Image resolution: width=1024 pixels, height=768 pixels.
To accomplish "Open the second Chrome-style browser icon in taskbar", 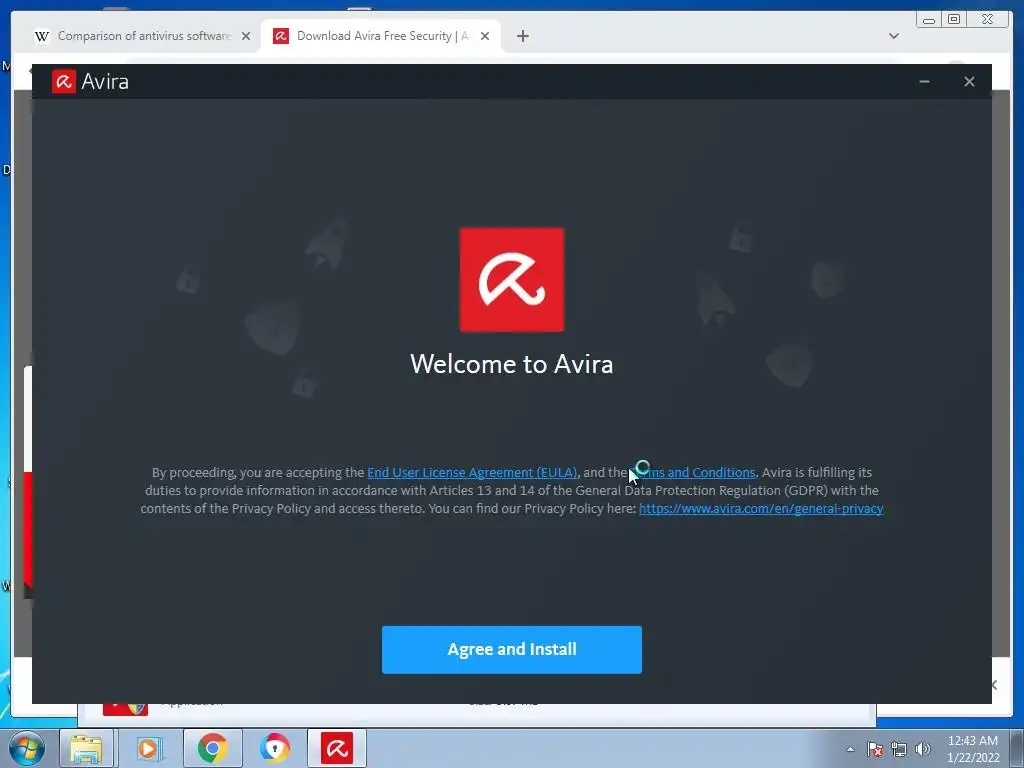I will click(x=275, y=748).
